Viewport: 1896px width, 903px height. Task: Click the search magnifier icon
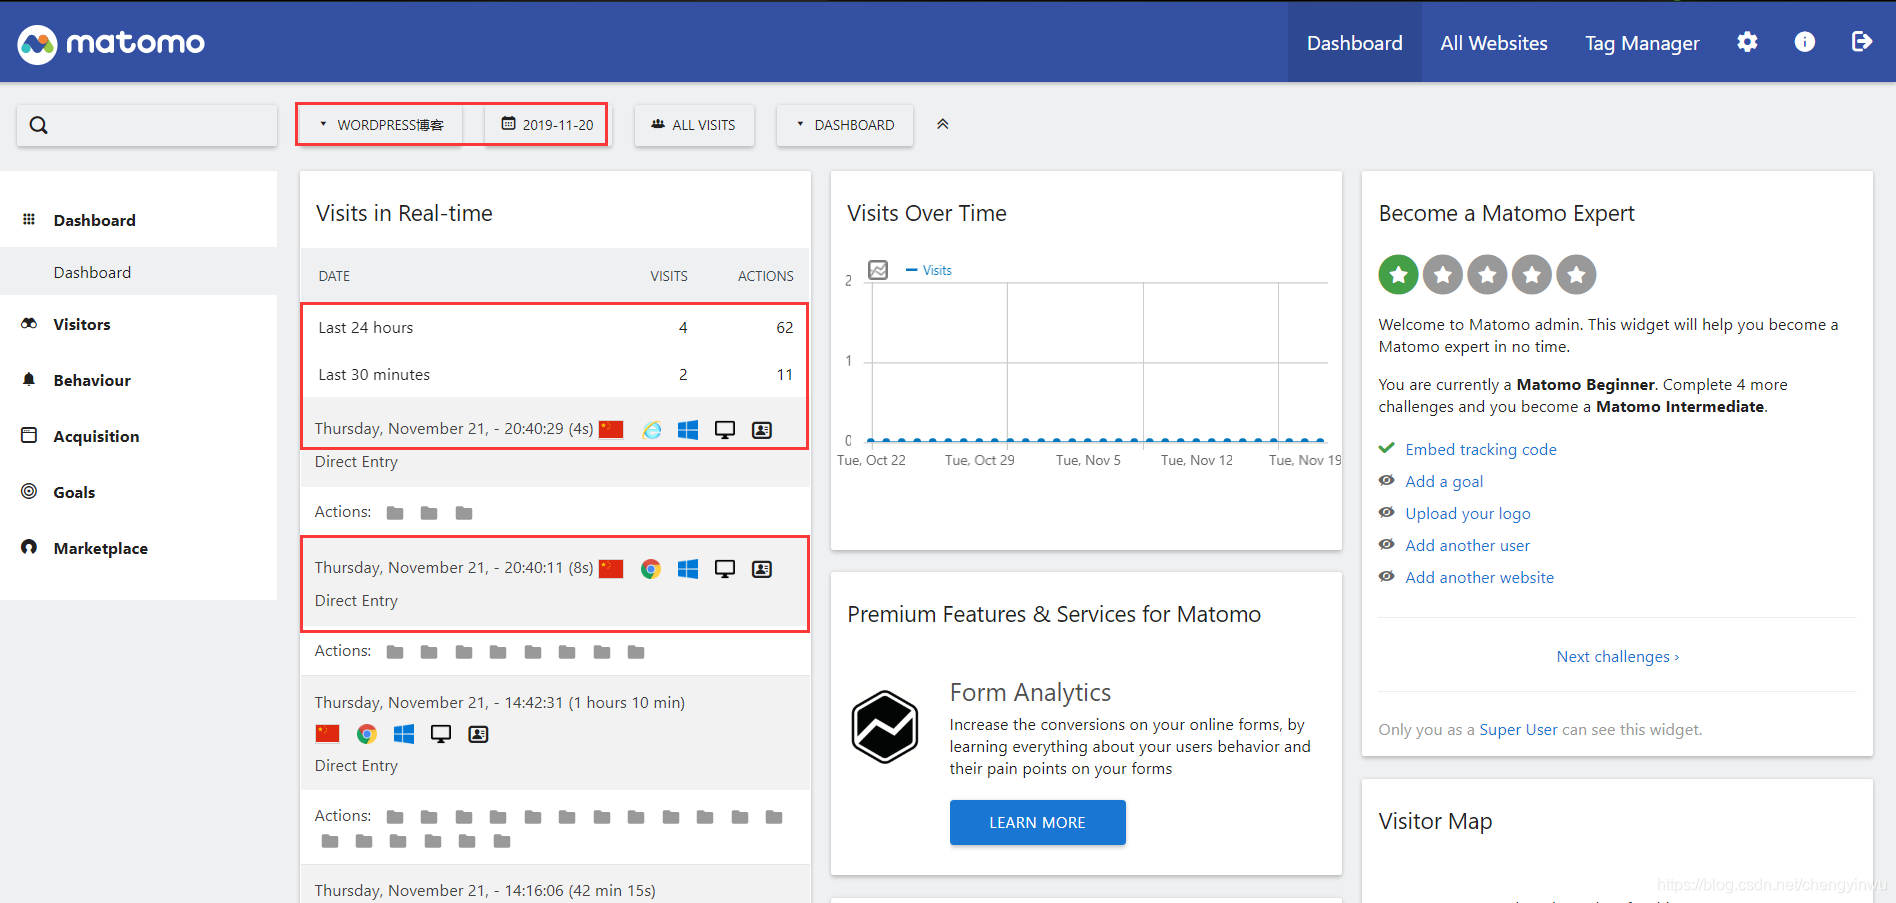[x=38, y=125]
